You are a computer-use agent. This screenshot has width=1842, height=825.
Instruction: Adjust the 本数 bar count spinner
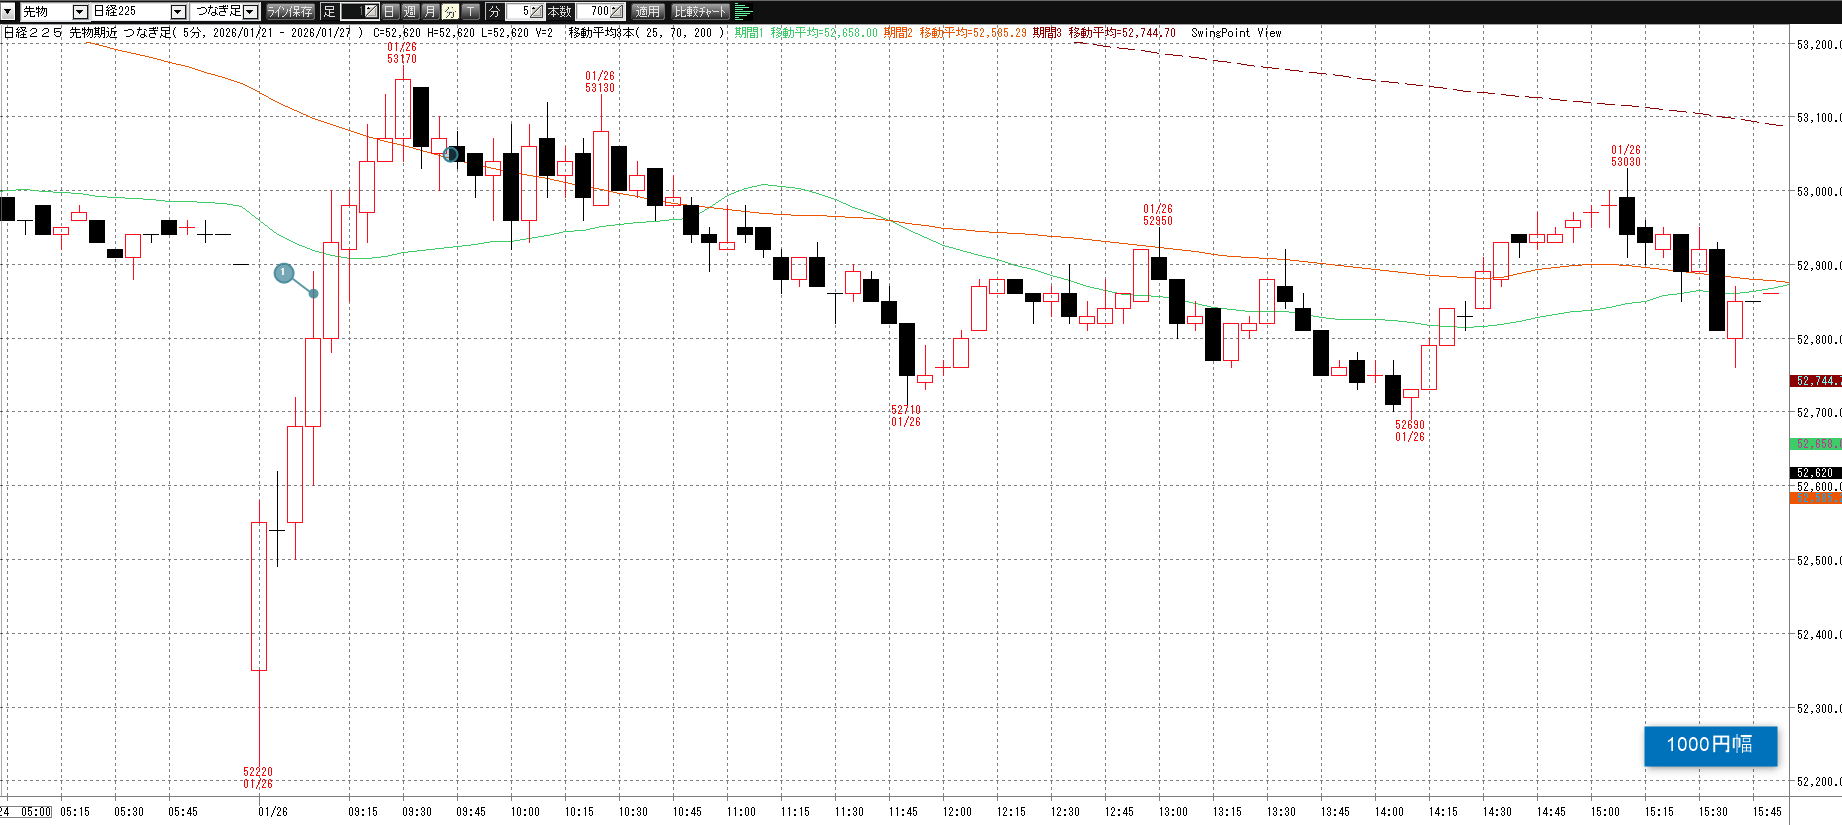point(617,11)
